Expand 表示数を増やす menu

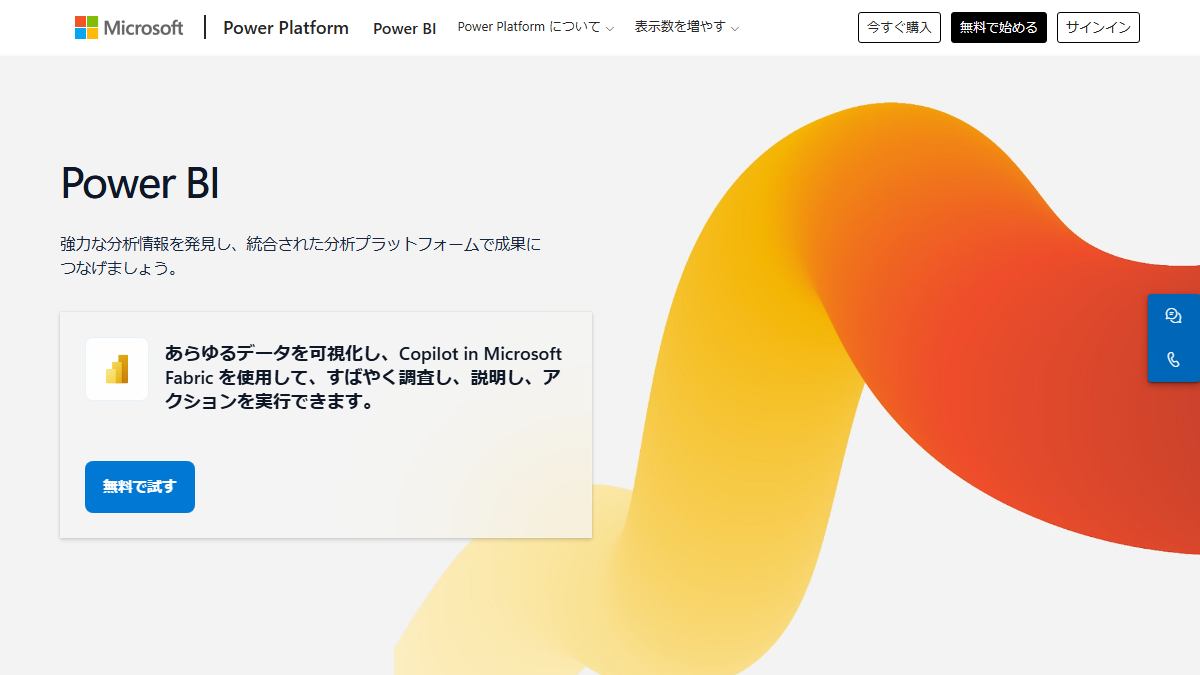tap(686, 28)
